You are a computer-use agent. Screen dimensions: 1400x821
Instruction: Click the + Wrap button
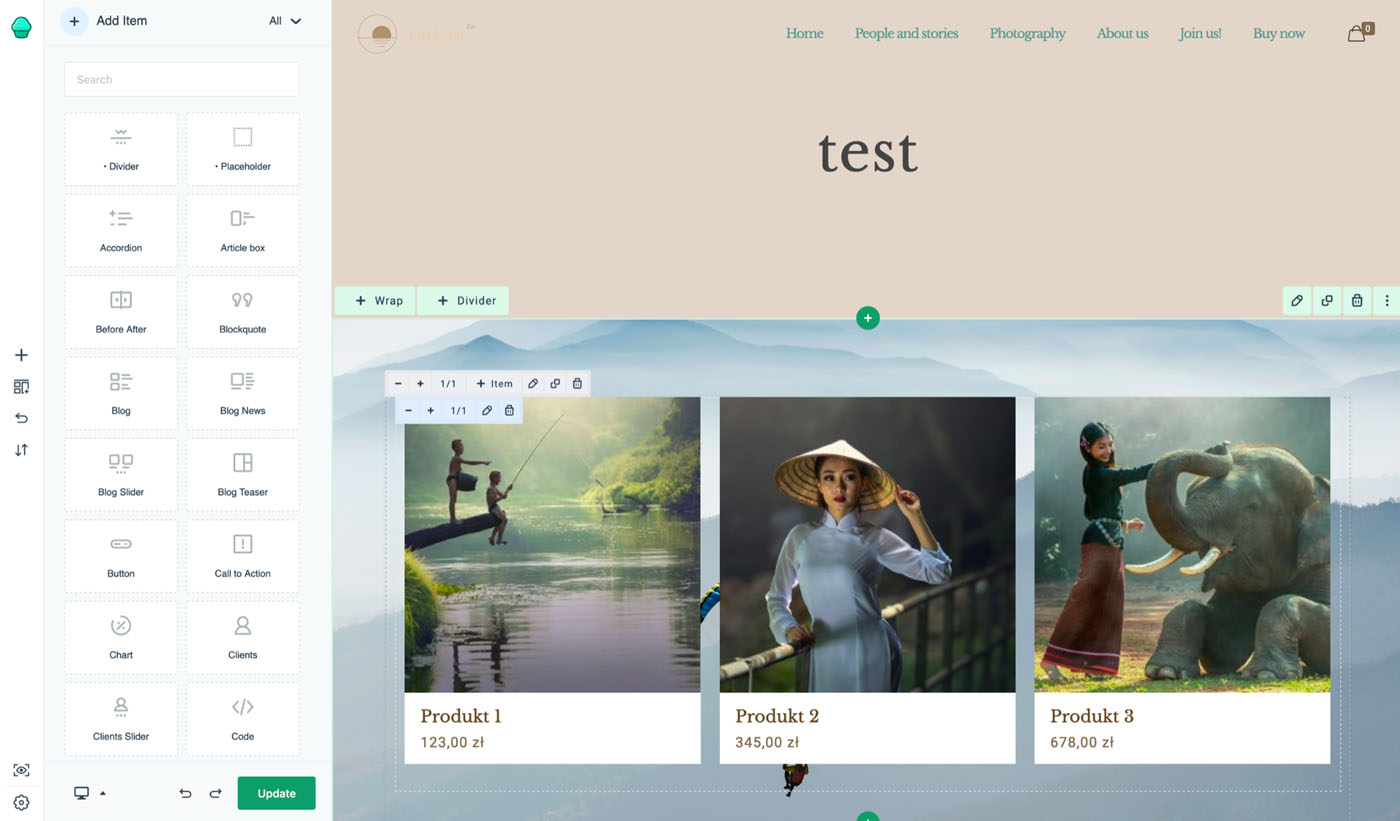(376, 301)
